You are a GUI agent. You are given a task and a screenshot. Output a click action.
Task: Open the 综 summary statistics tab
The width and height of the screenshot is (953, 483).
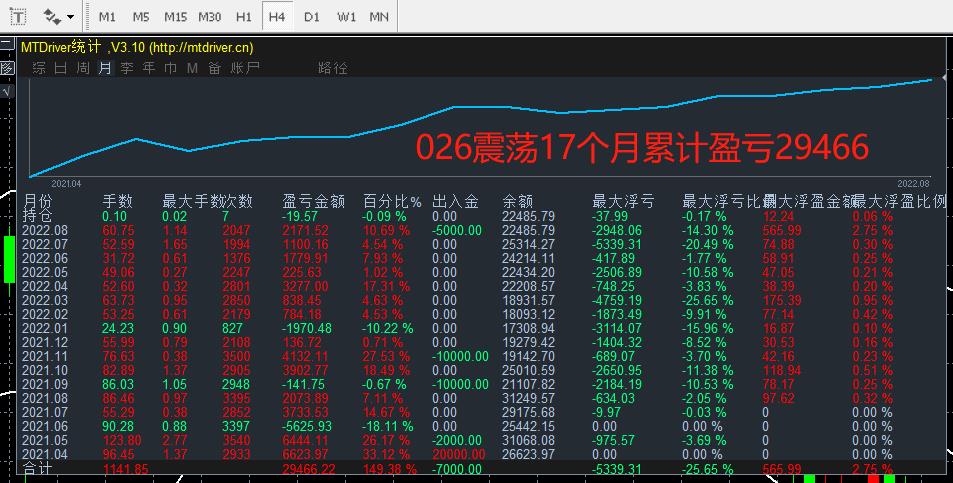[x=39, y=68]
